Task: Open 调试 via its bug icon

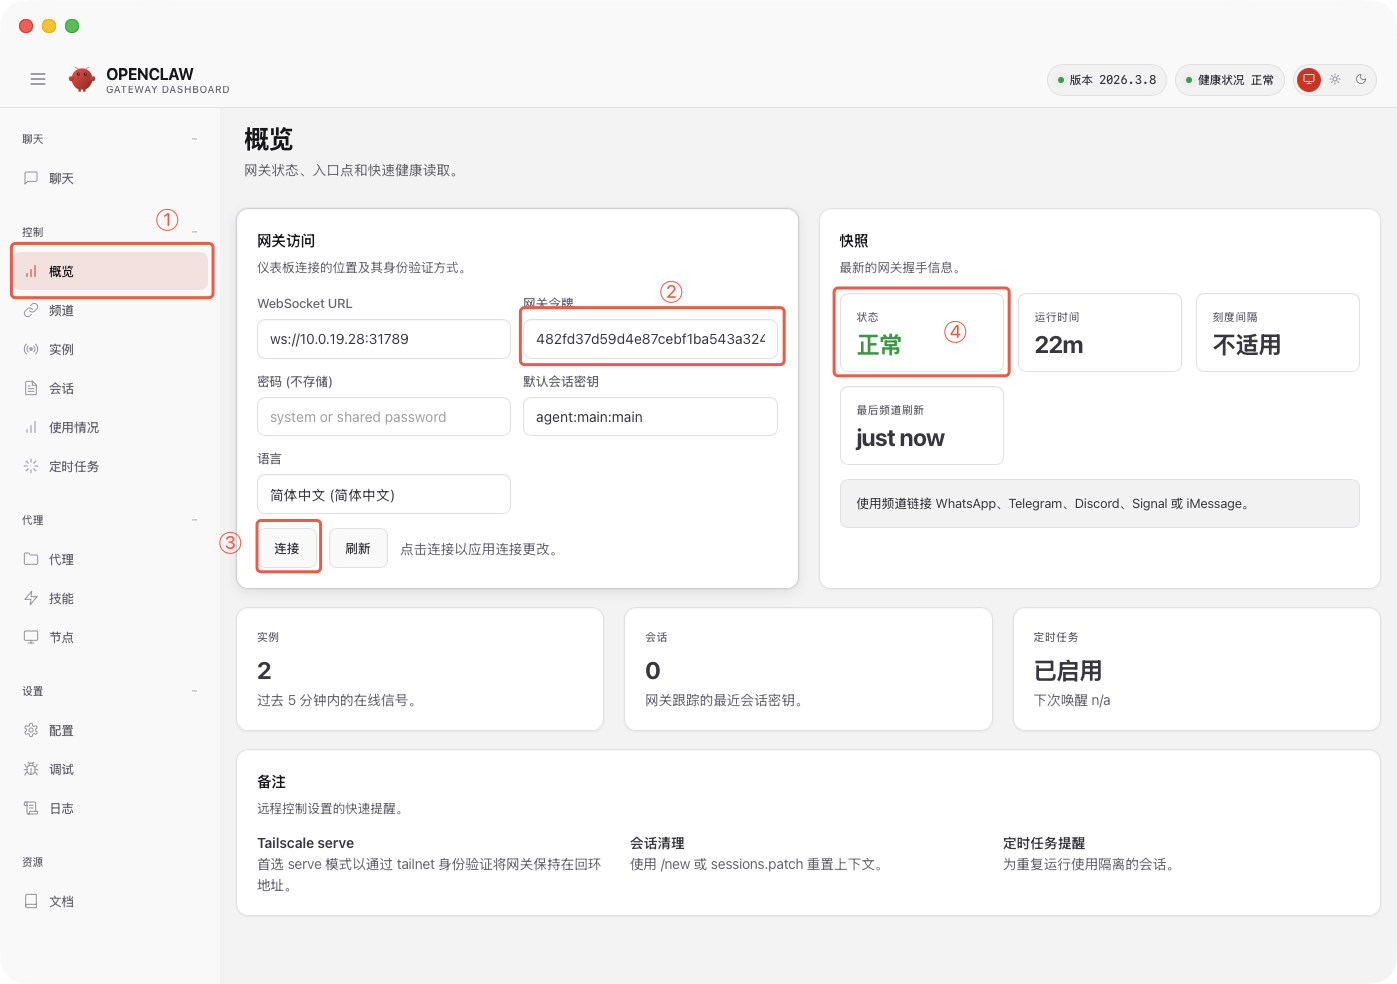Action: tap(31, 770)
